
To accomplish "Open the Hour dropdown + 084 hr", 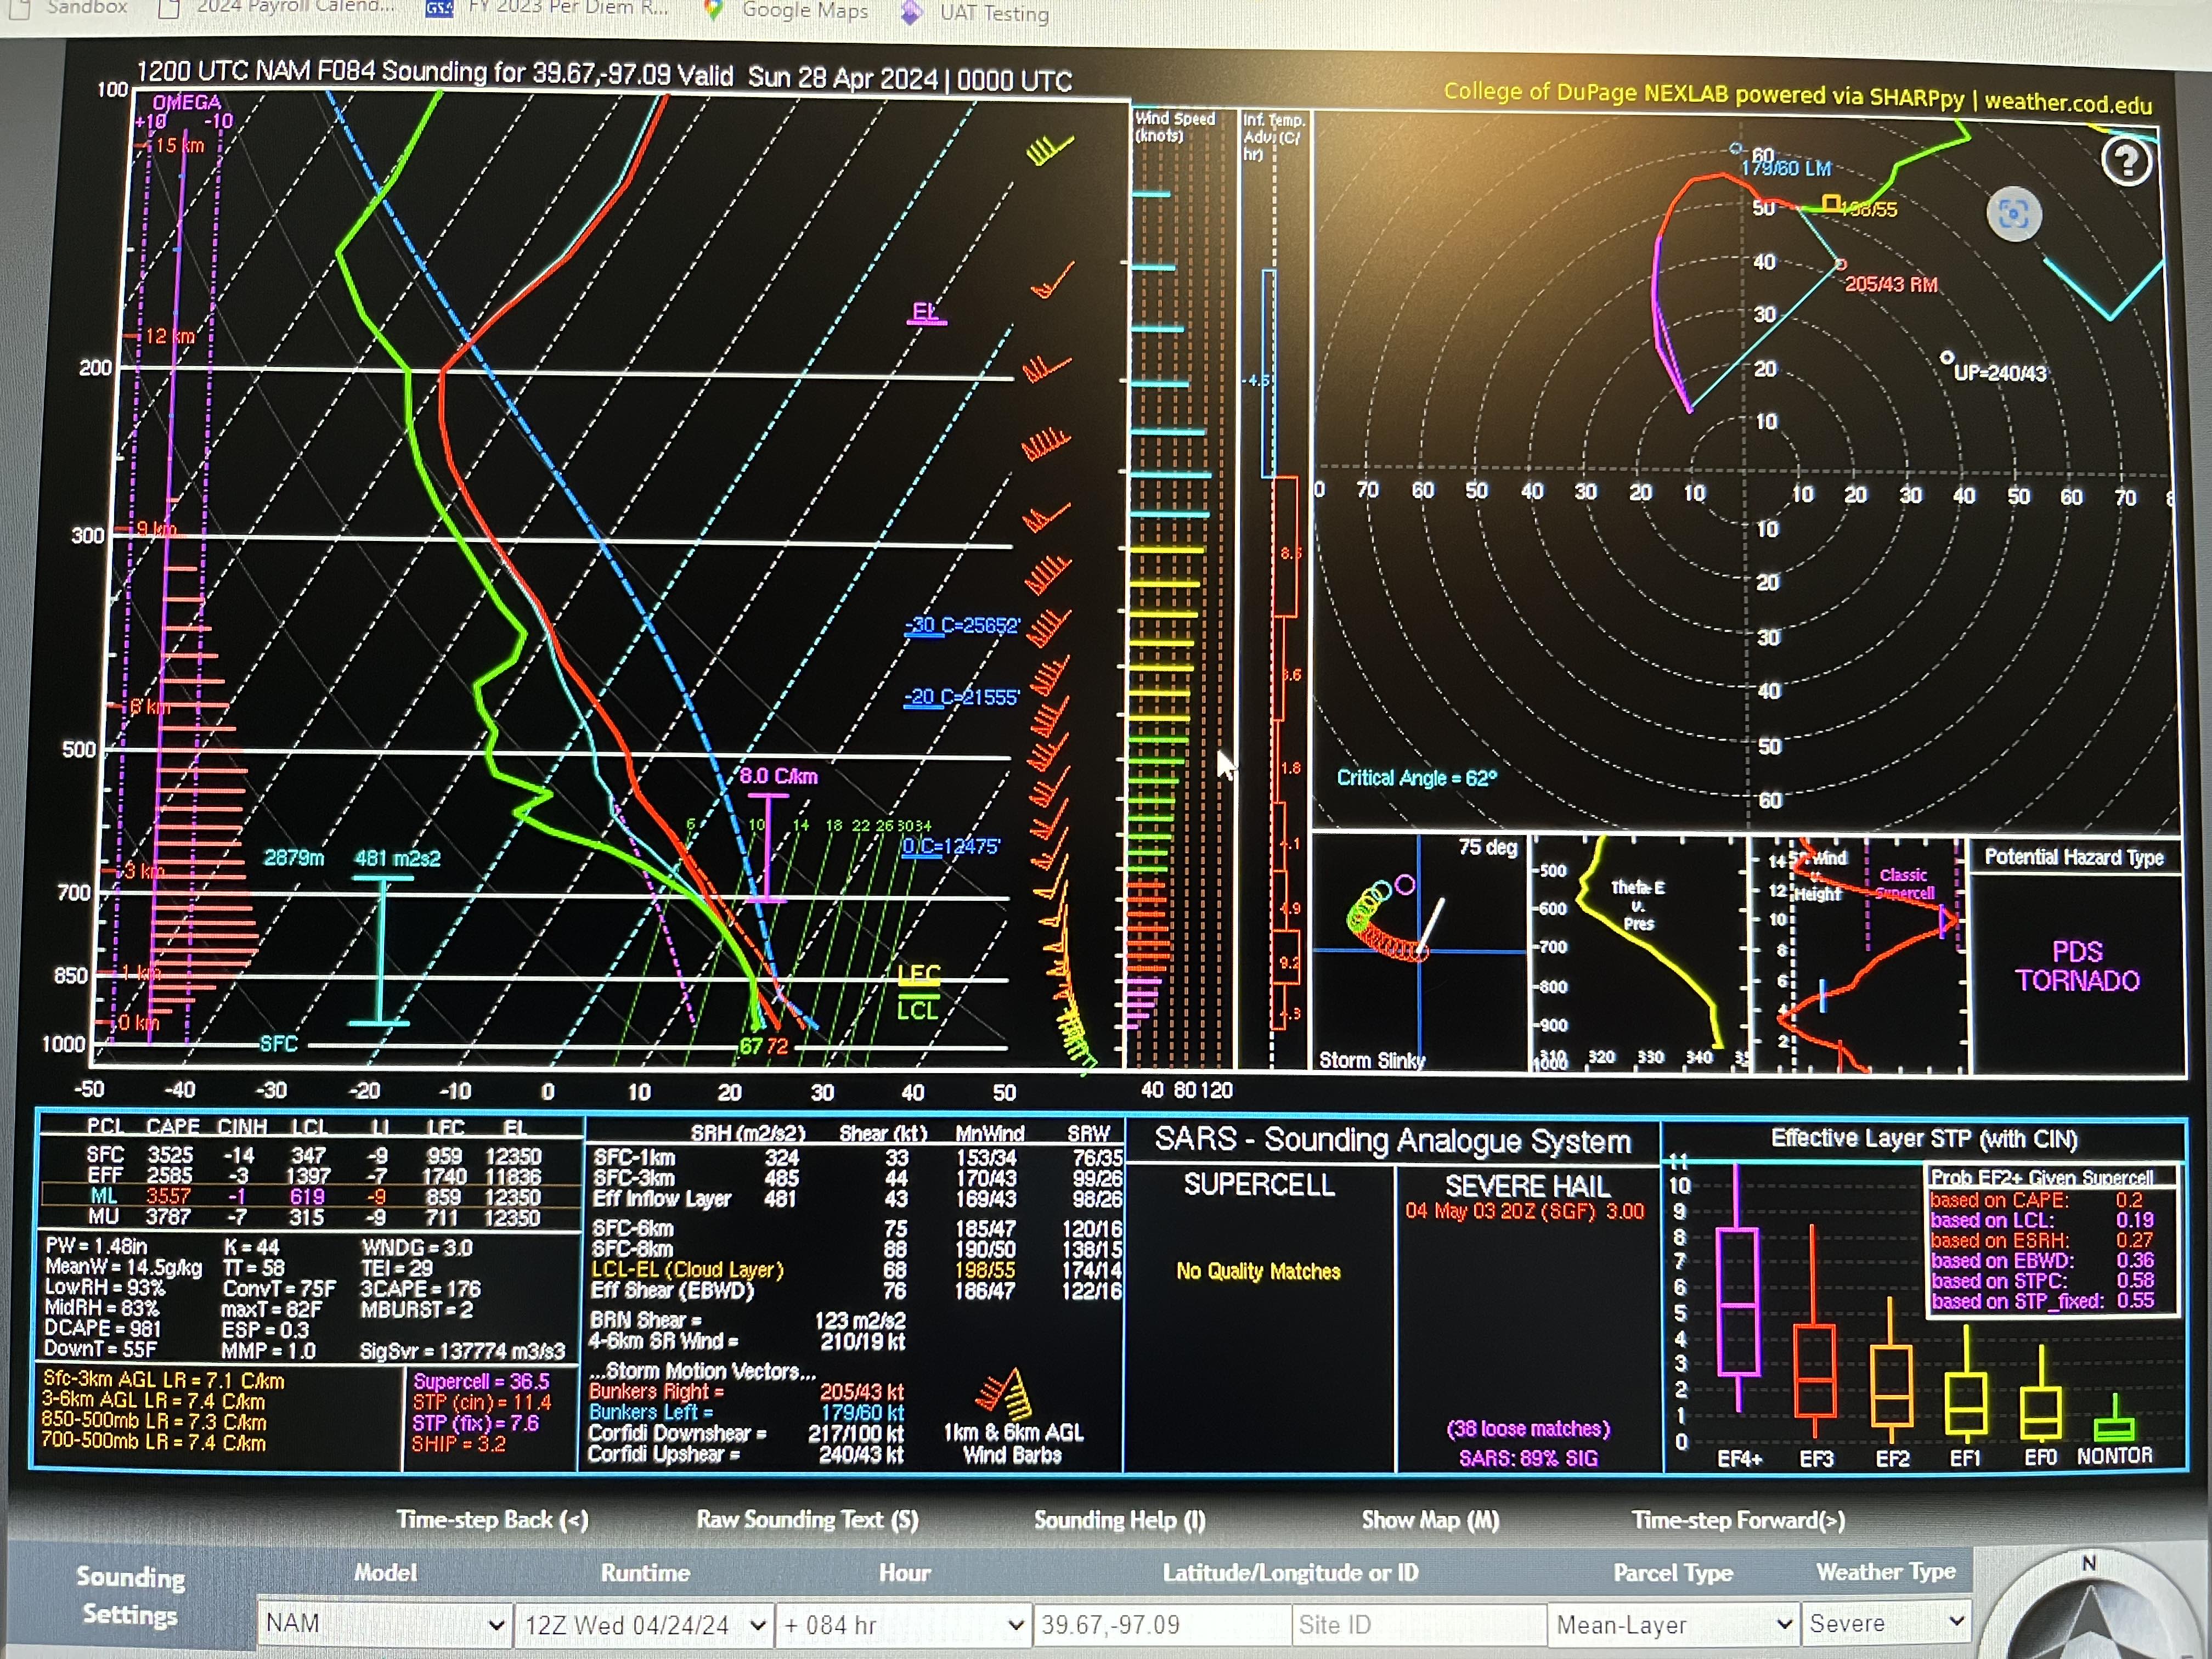I will [x=904, y=1625].
